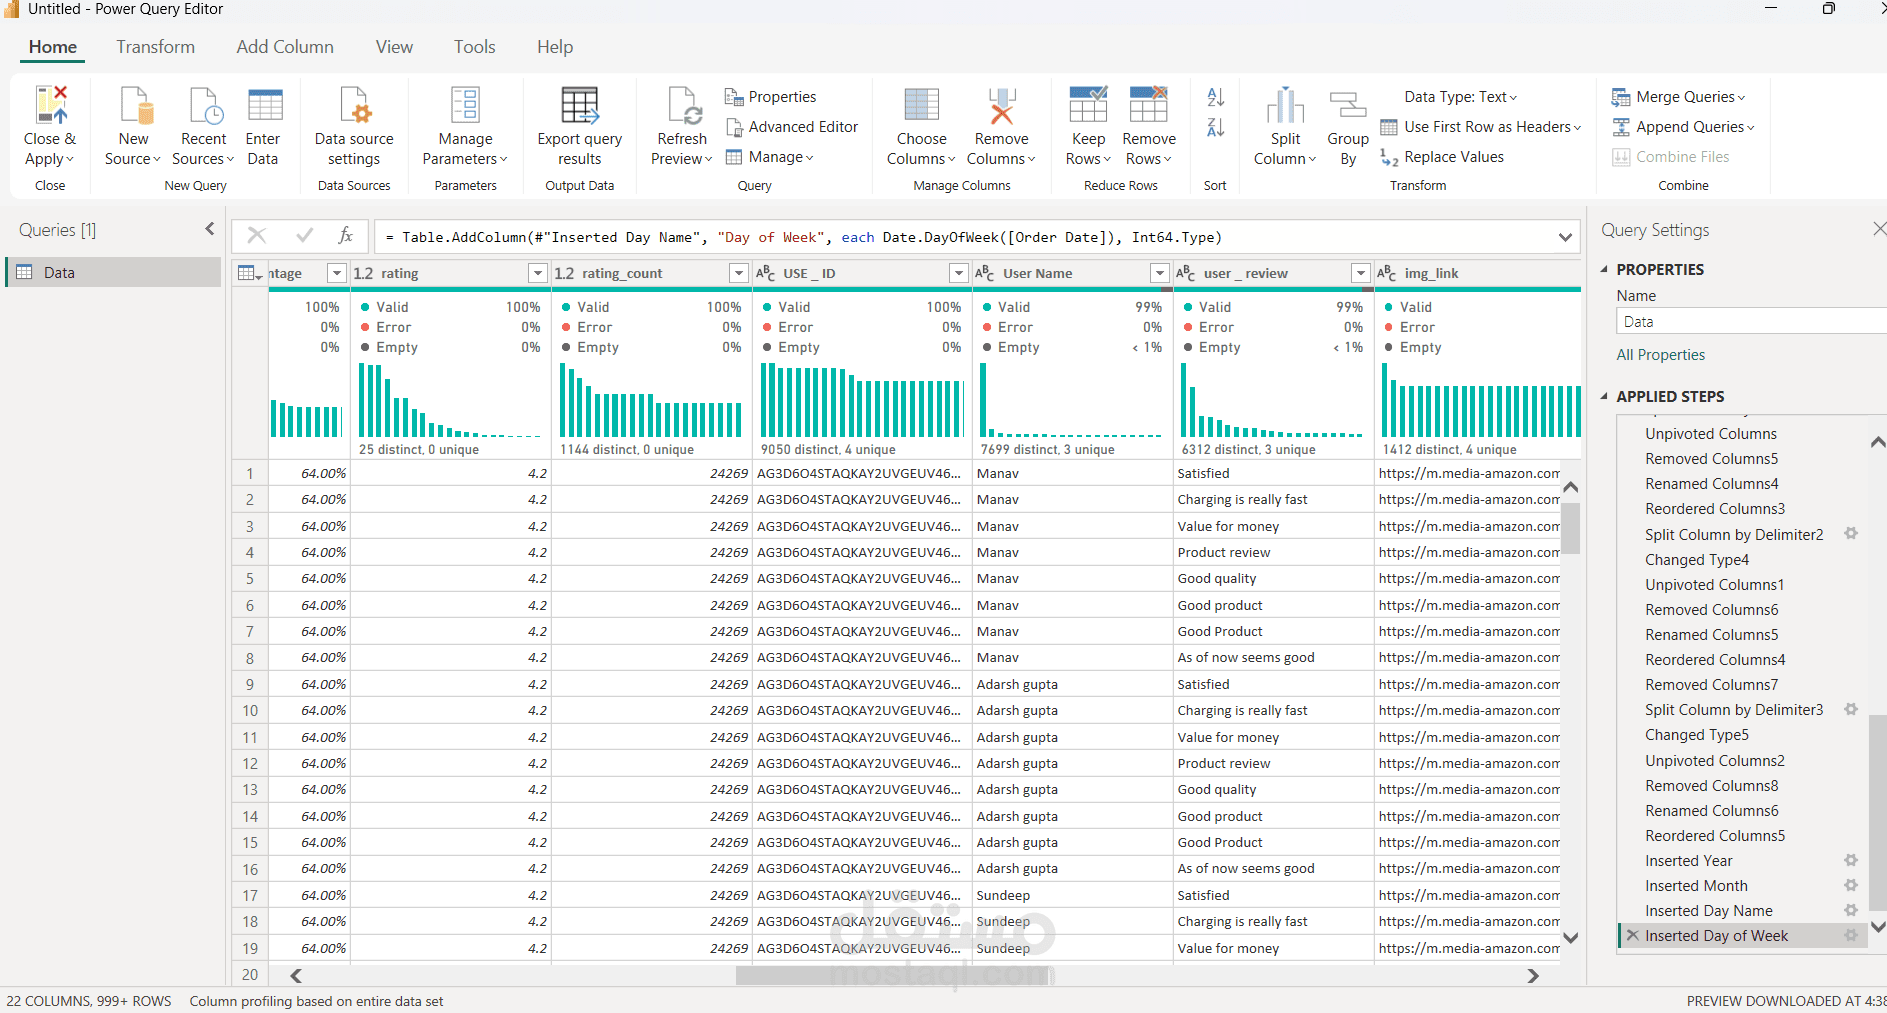Click the Remove Columns icon

[1001, 106]
